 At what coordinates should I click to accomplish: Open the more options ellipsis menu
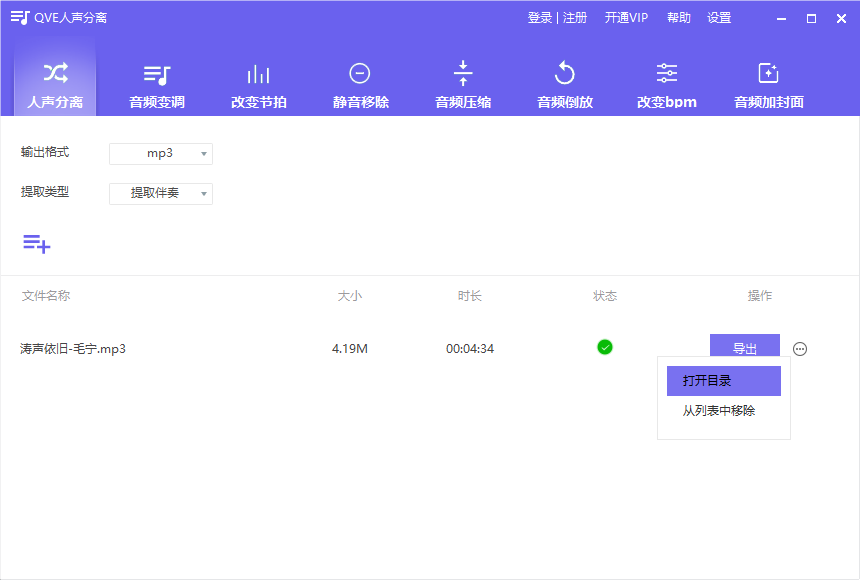(798, 347)
